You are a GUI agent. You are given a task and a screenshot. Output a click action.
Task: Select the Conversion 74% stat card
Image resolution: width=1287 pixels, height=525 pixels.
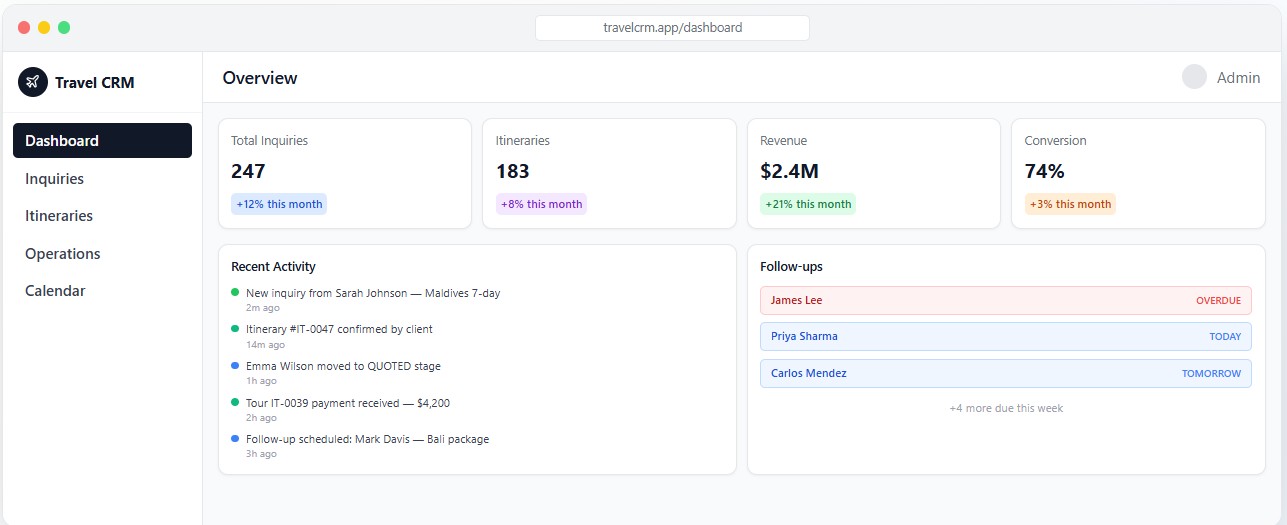(x=1137, y=173)
